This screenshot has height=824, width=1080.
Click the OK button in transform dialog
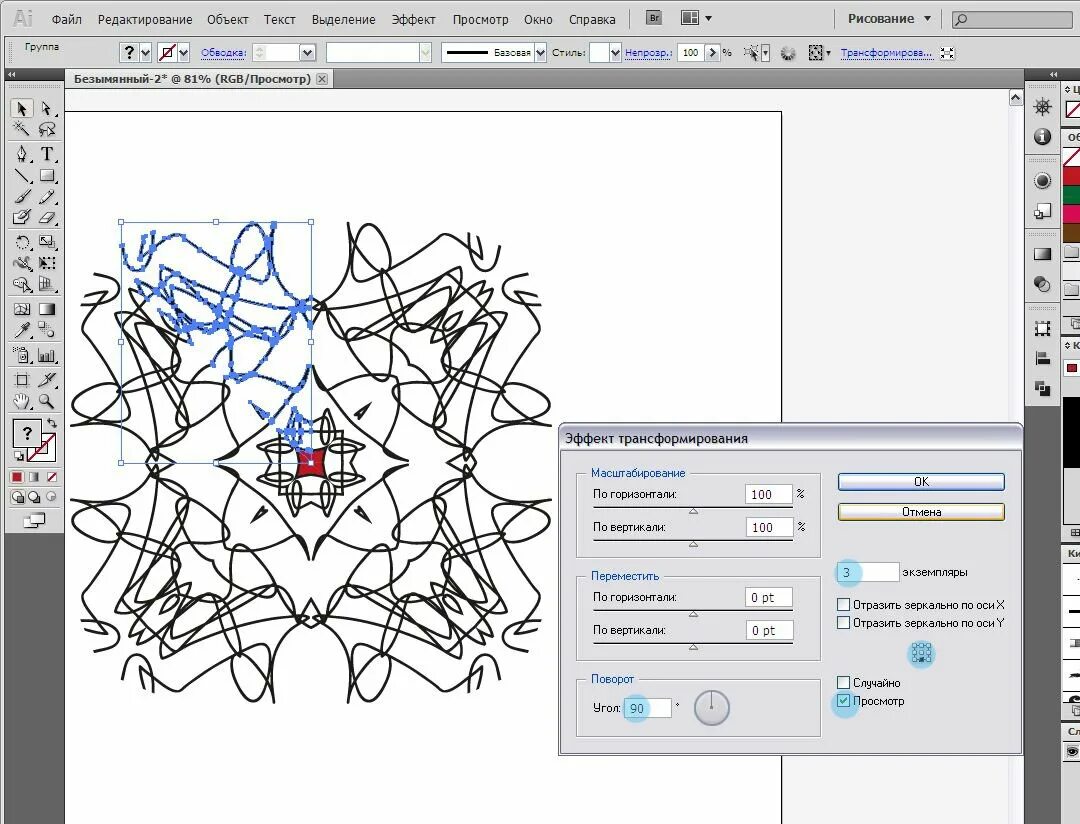[921, 482]
